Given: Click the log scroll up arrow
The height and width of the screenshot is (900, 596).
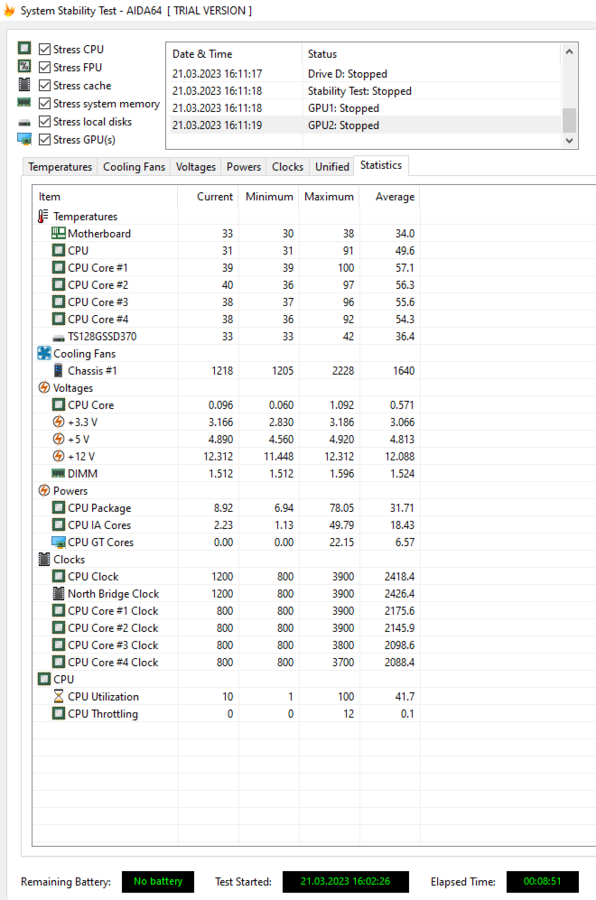Looking at the screenshot, I should [x=569, y=52].
